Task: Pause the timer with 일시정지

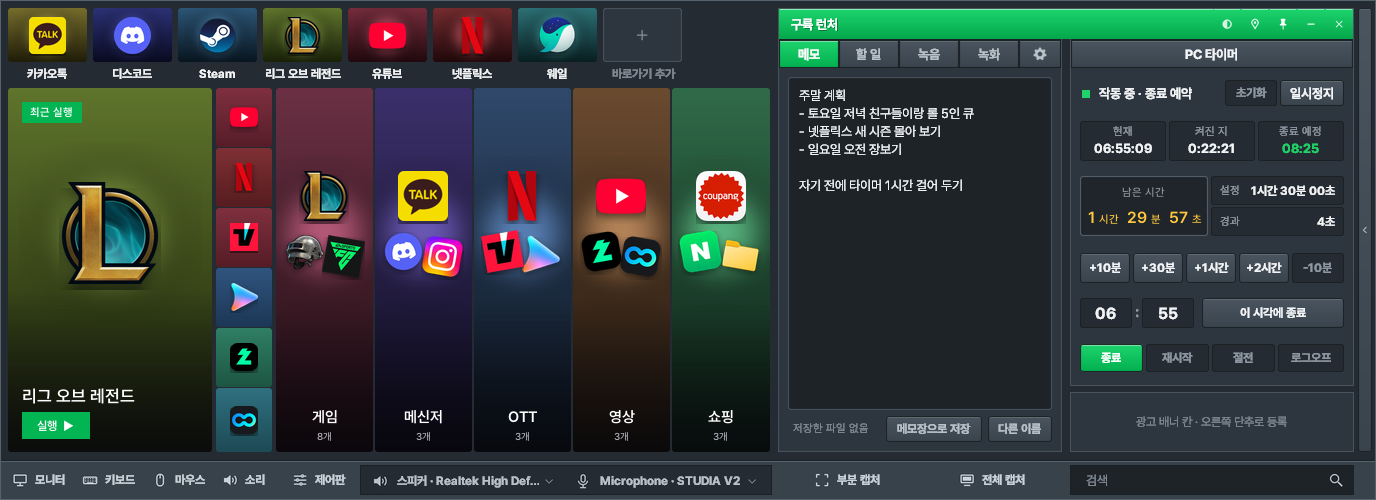Action: [1311, 93]
